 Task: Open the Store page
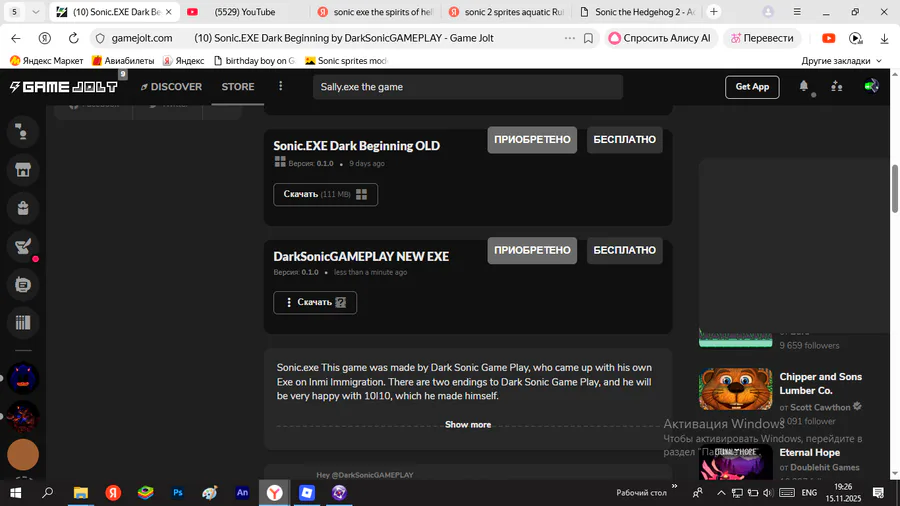point(238,87)
